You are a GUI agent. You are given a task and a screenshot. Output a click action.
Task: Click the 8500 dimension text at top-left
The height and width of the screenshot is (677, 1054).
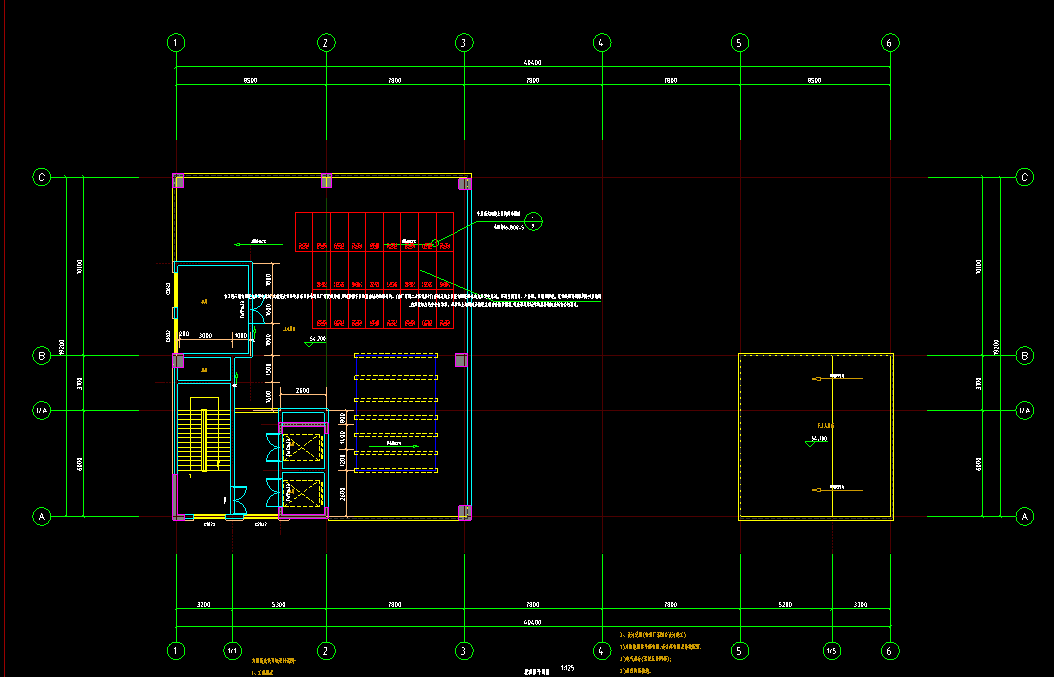tap(250, 80)
